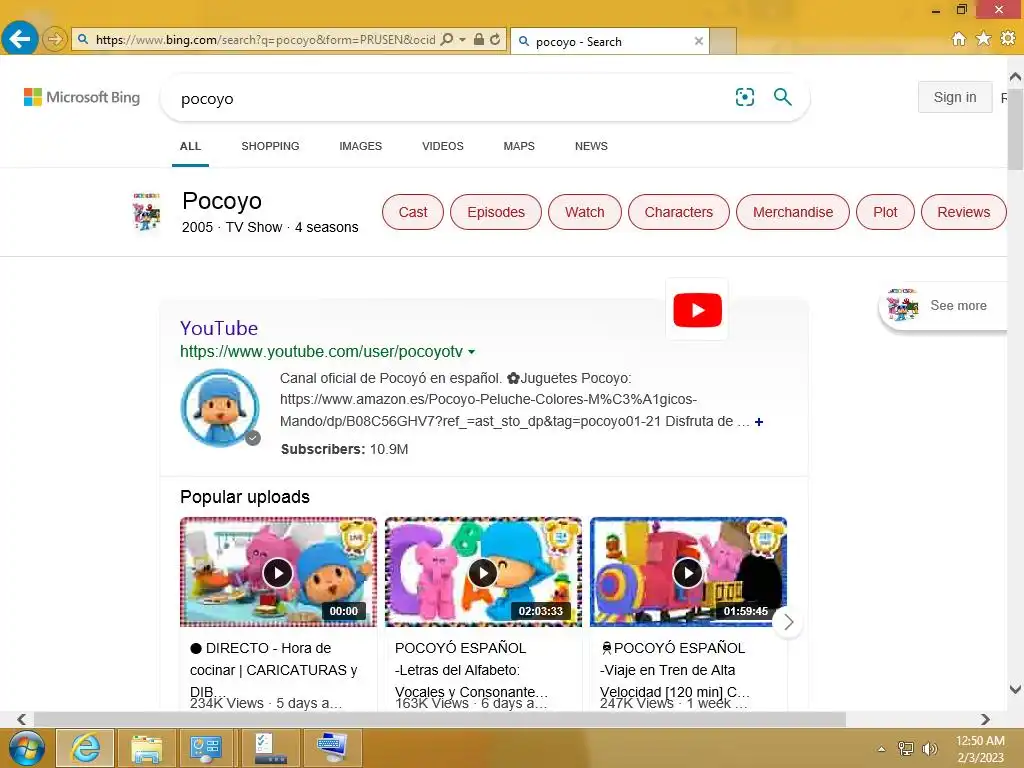Select the 'pocoyo - Search' browser tab
1024x768 pixels.
[x=610, y=41]
